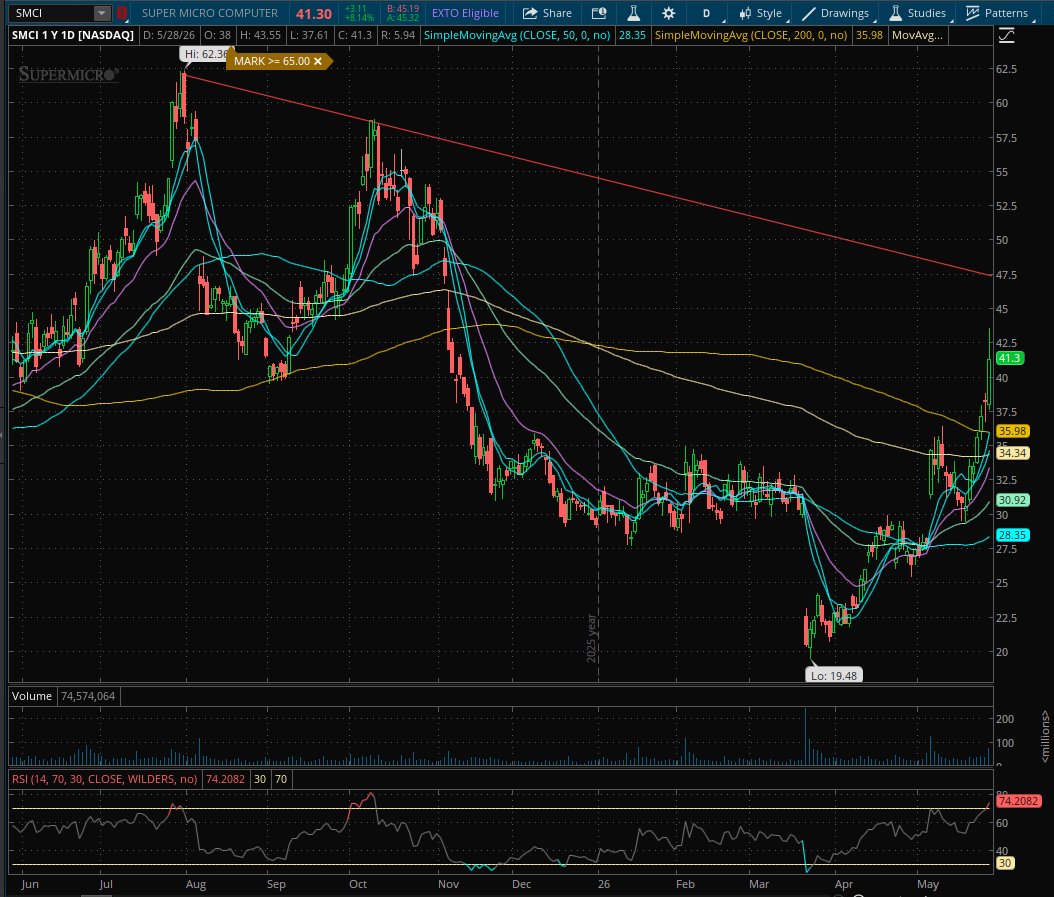Screen dimensions: 1054x897
Task: Open chart settings gear icon
Action: pos(668,13)
